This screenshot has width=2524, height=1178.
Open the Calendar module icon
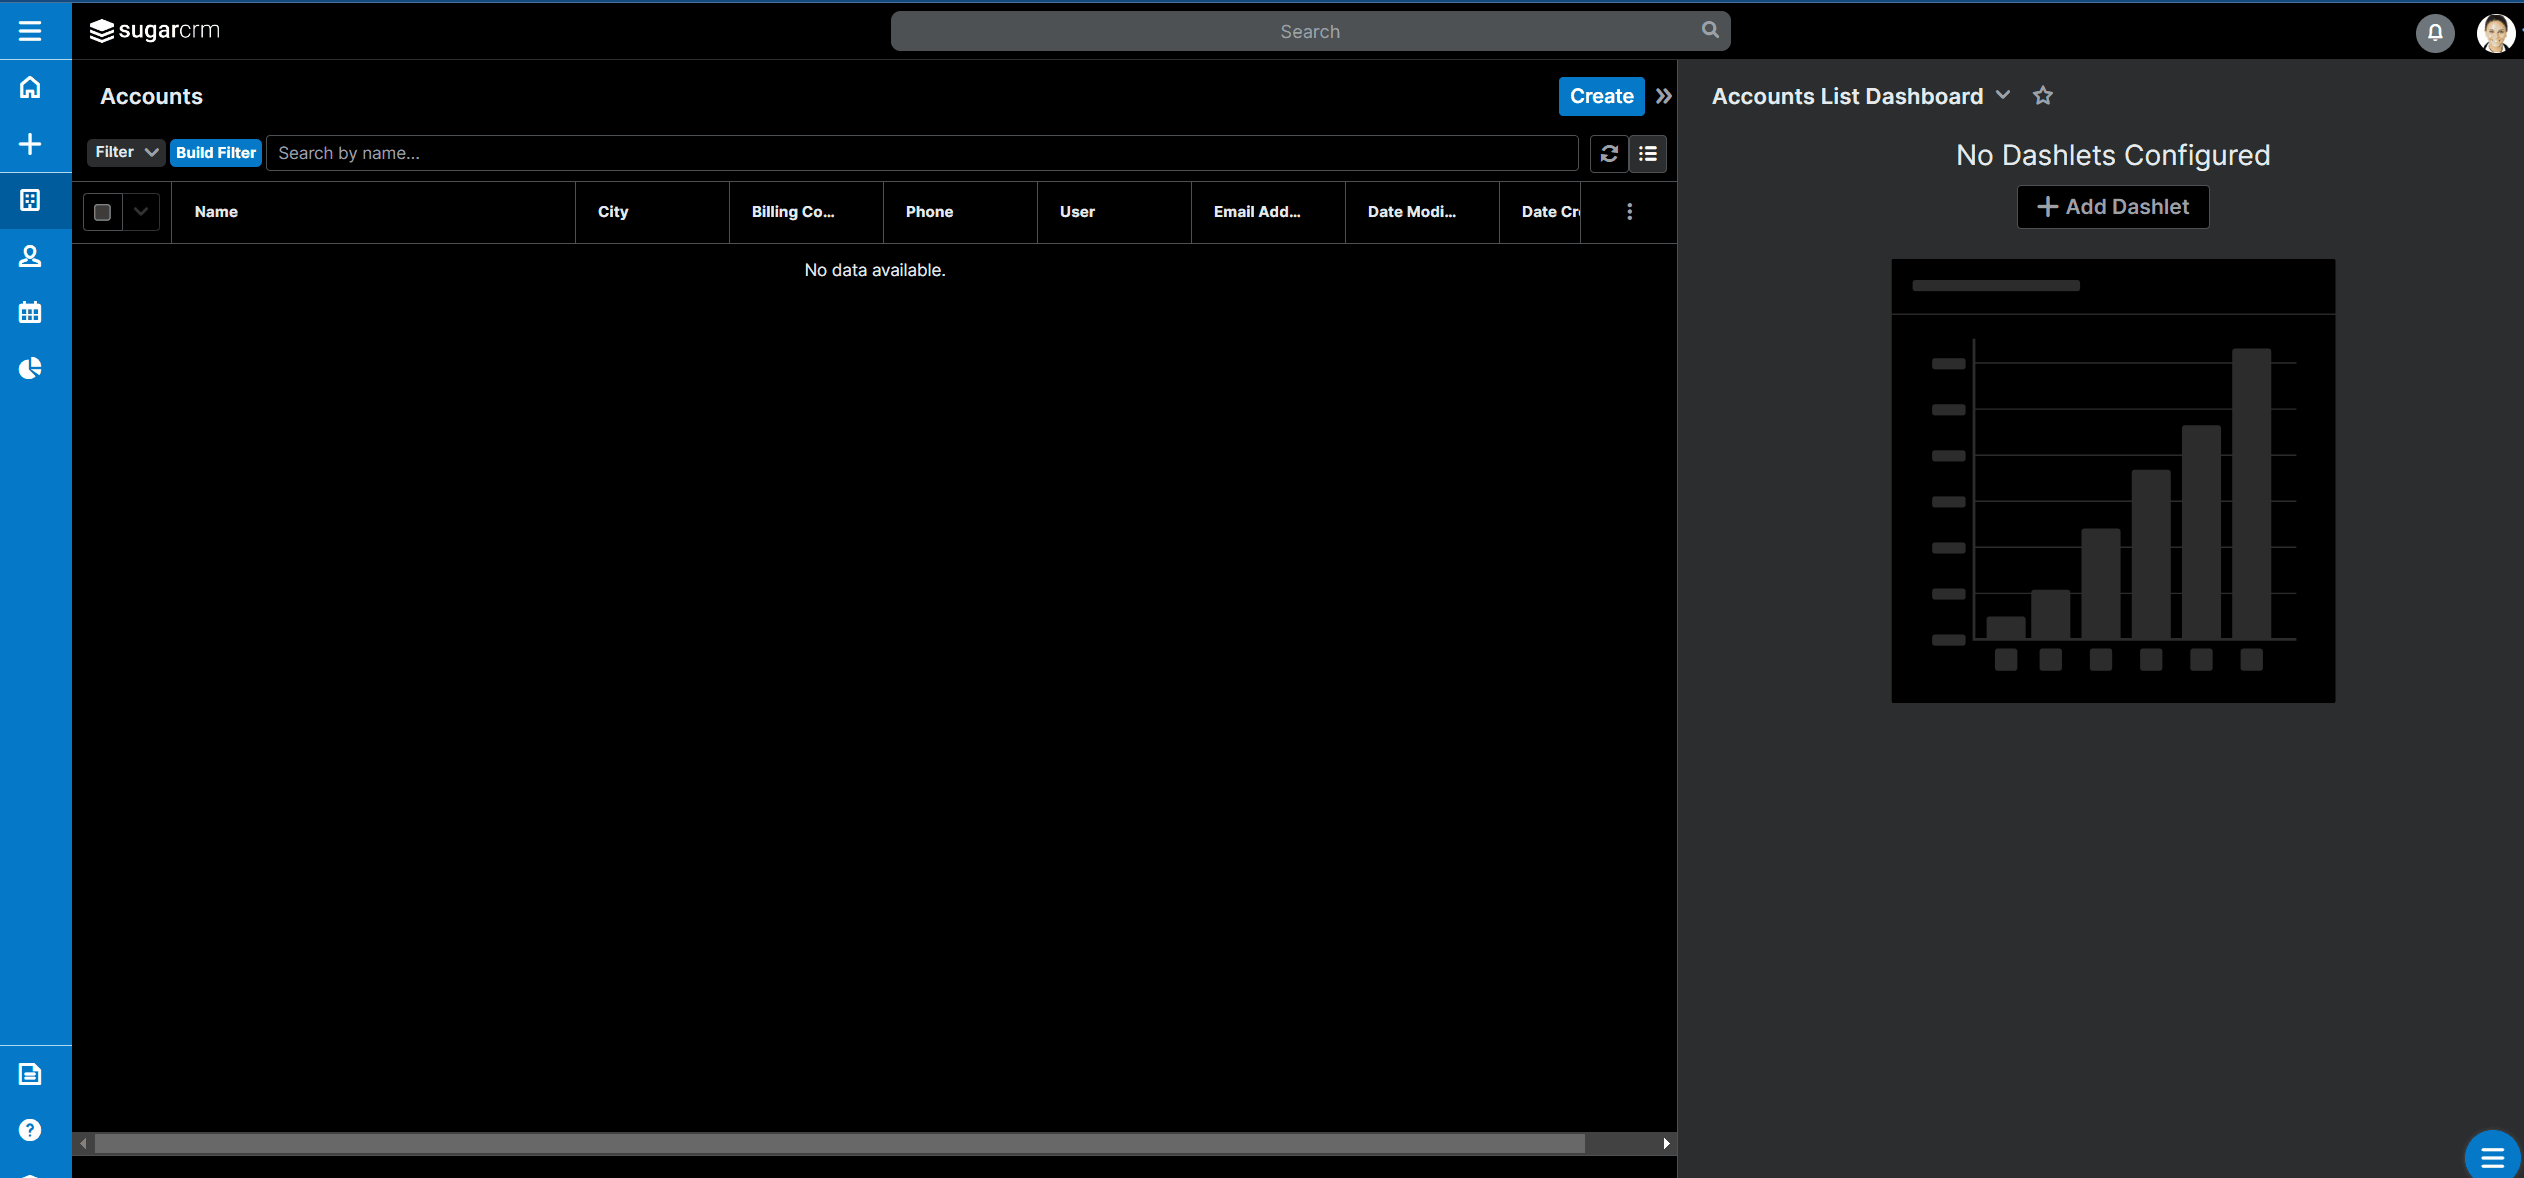pos(30,313)
